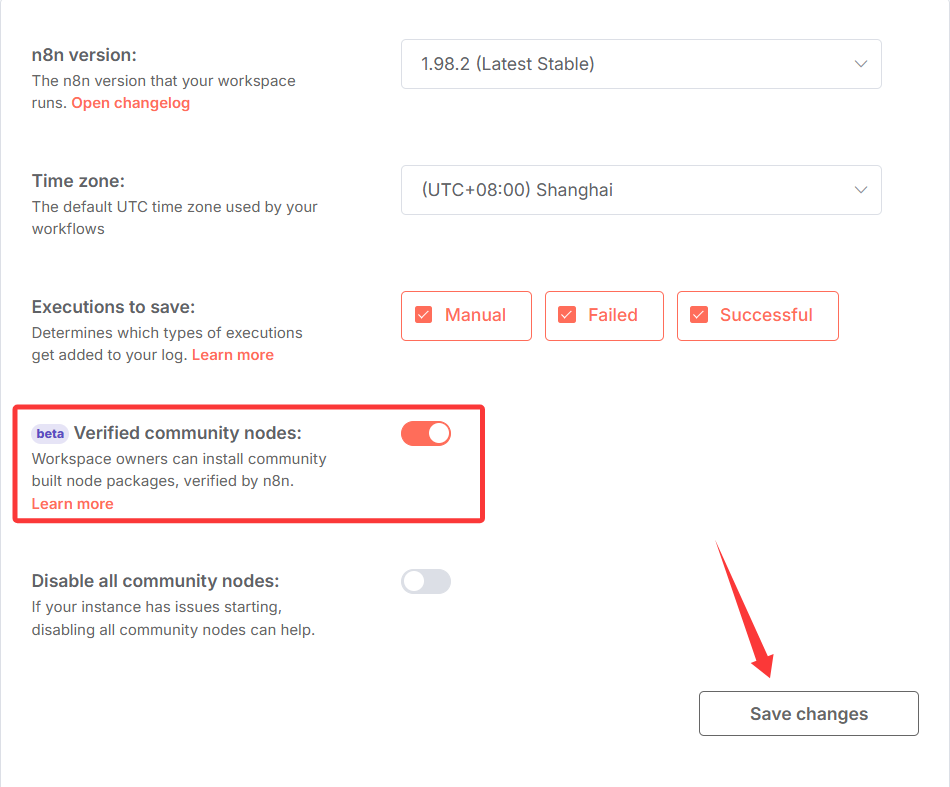Click the "n8n version:" heading label

(84, 55)
